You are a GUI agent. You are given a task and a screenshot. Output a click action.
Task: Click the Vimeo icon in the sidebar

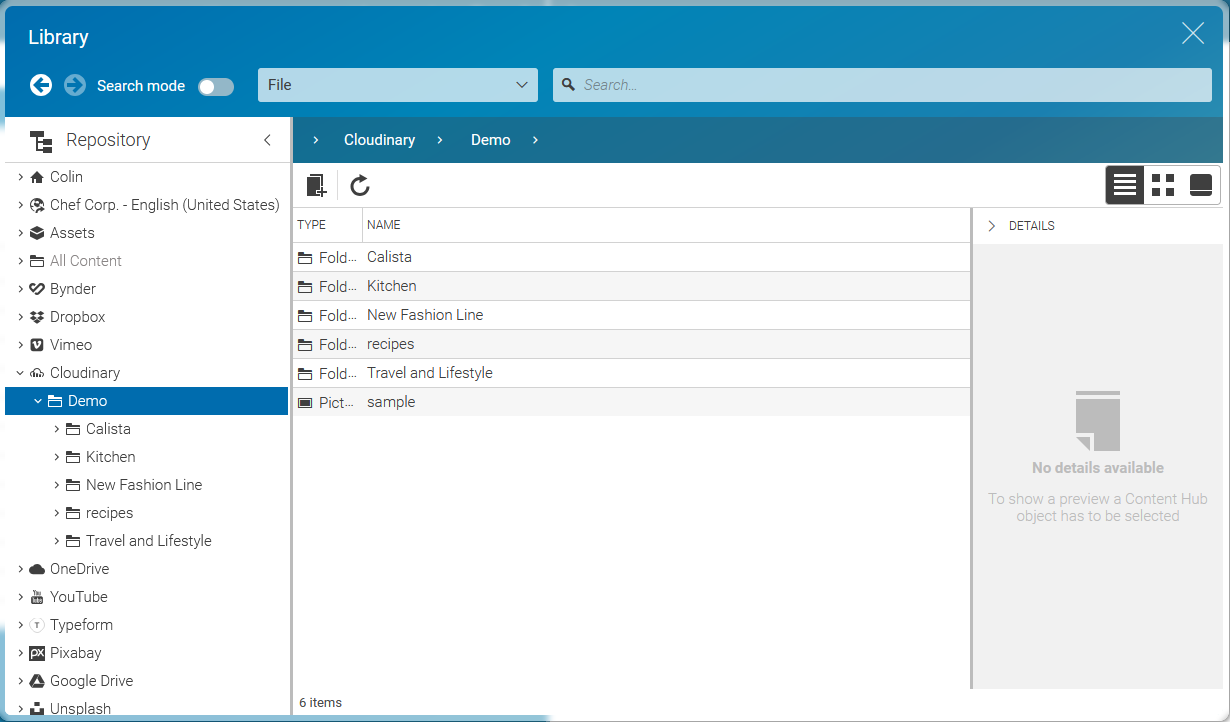click(x=37, y=344)
